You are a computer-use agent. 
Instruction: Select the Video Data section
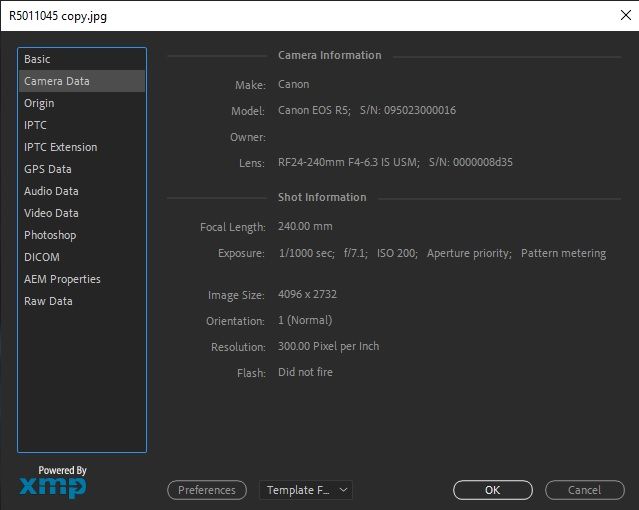tap(51, 213)
